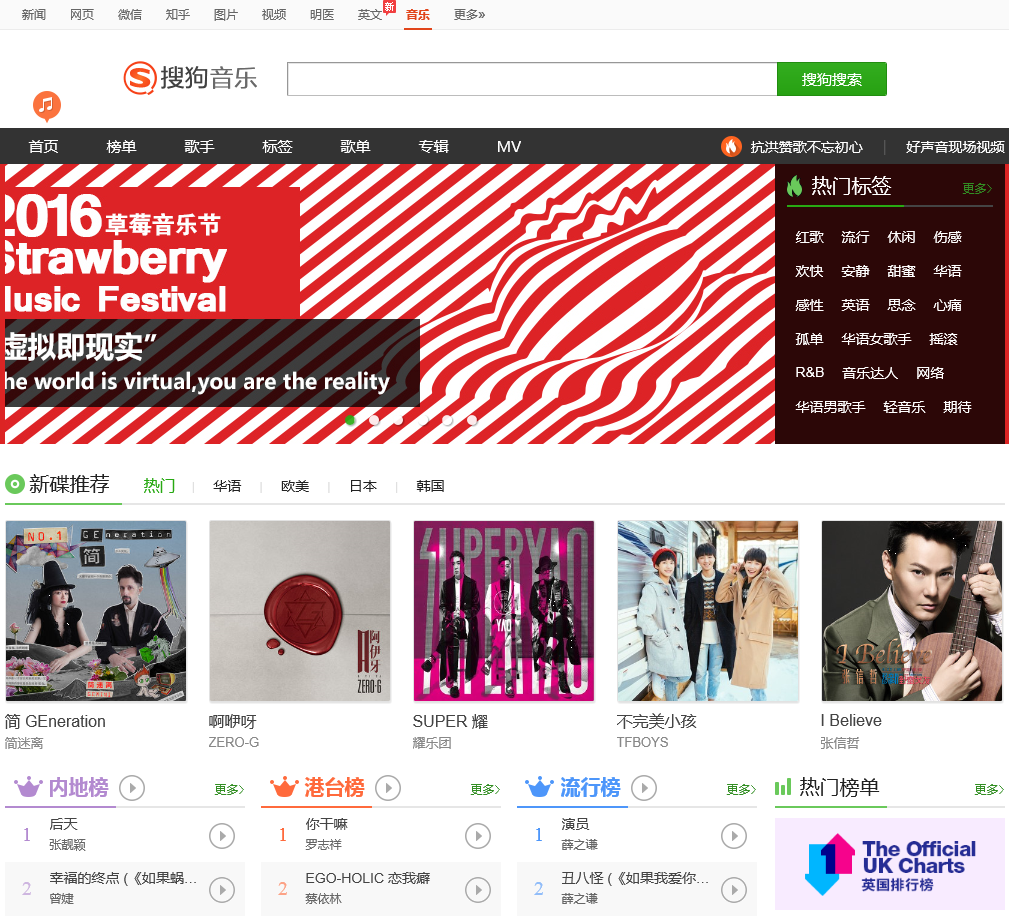Click the fire icon beside 抗洪赞歌不忘初心
The height and width of the screenshot is (917, 1009).
pyautogui.click(x=731, y=147)
